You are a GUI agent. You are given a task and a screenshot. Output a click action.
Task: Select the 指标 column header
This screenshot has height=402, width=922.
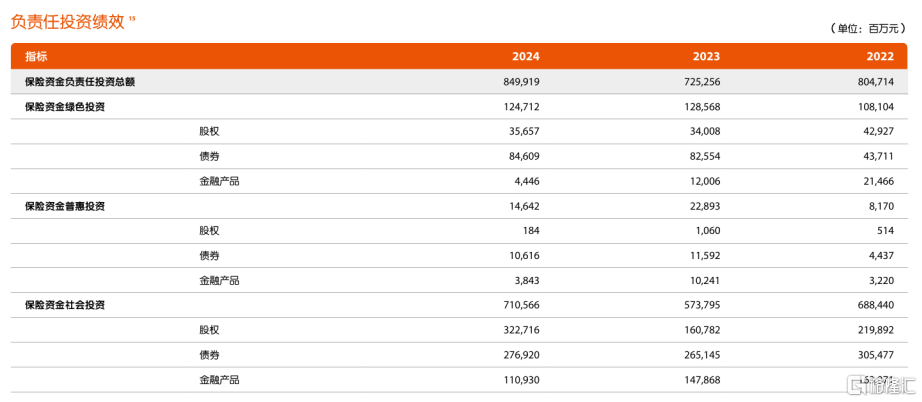(36, 56)
